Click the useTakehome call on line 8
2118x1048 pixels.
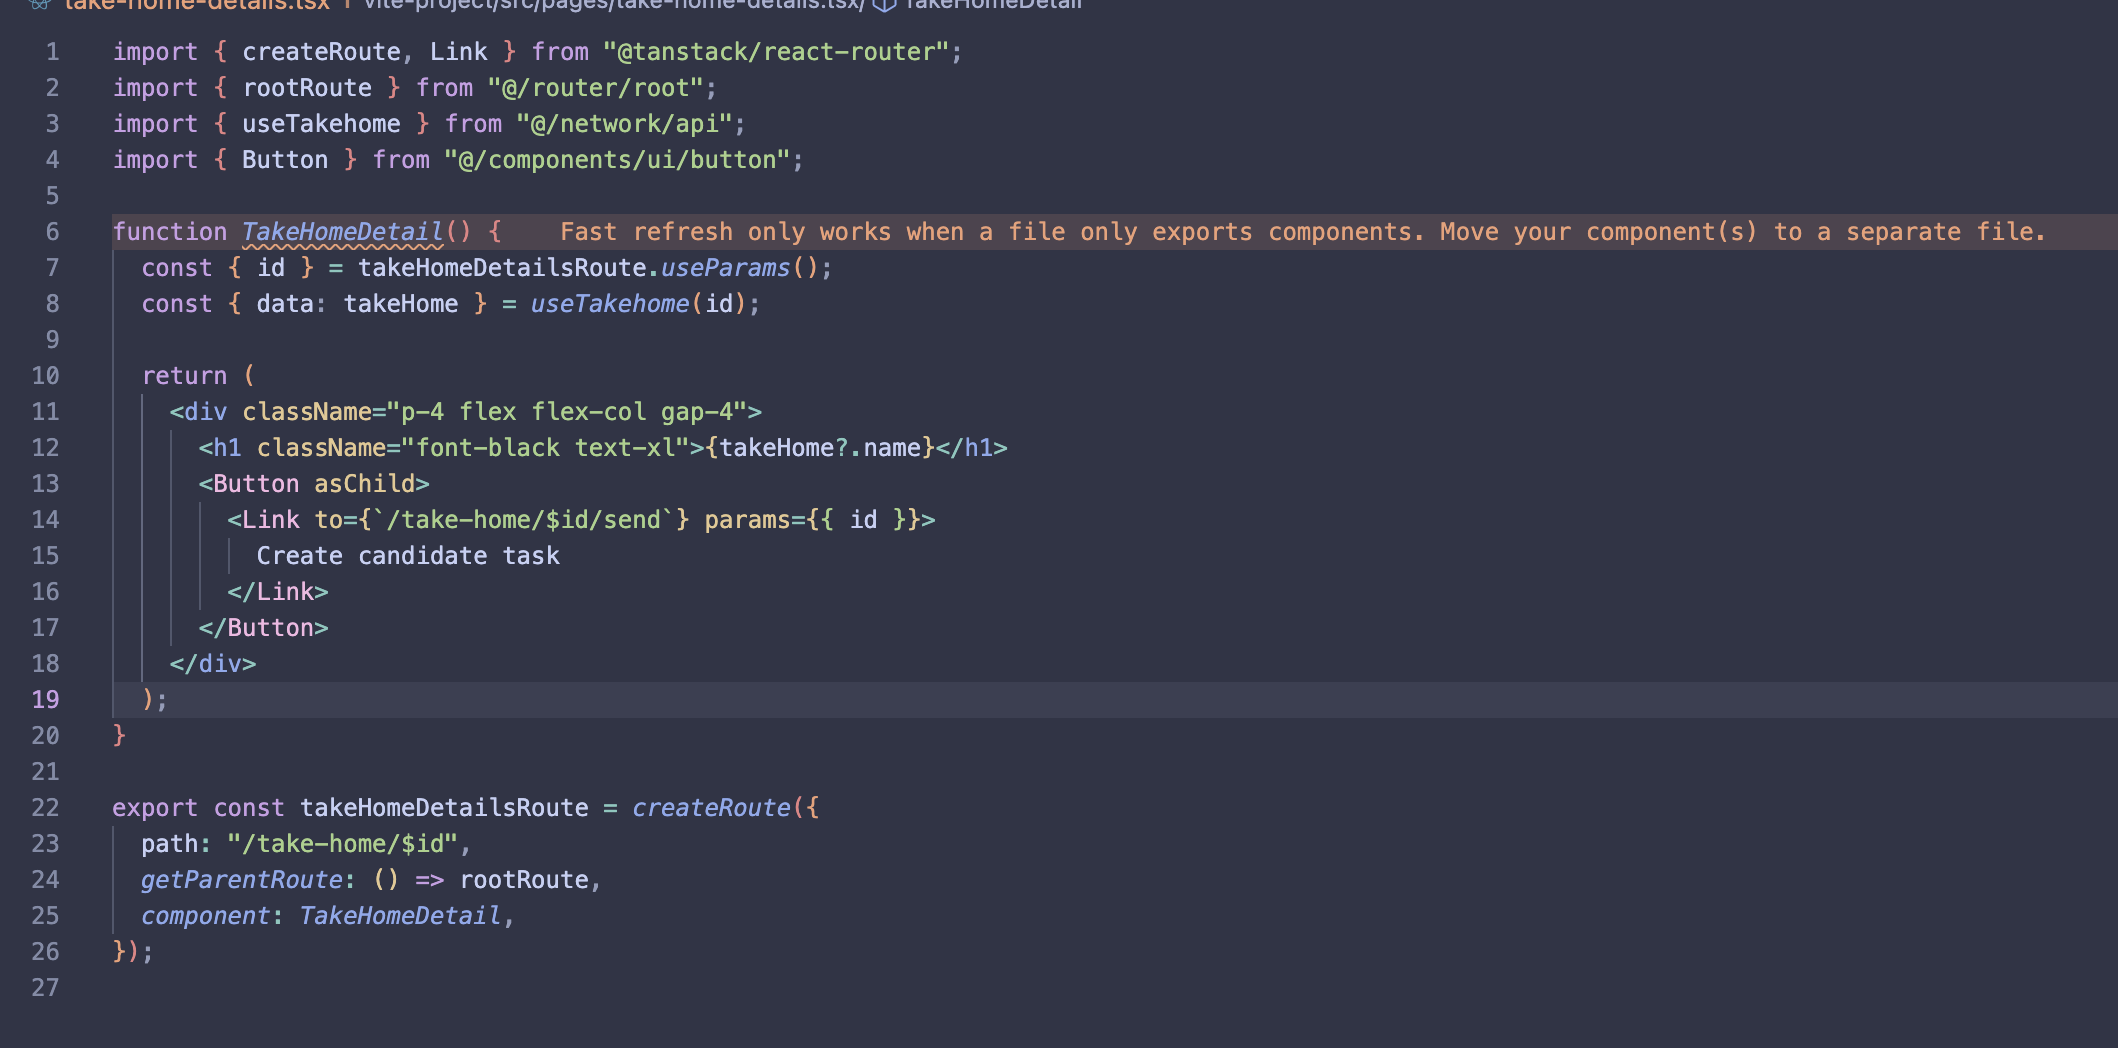pos(610,304)
